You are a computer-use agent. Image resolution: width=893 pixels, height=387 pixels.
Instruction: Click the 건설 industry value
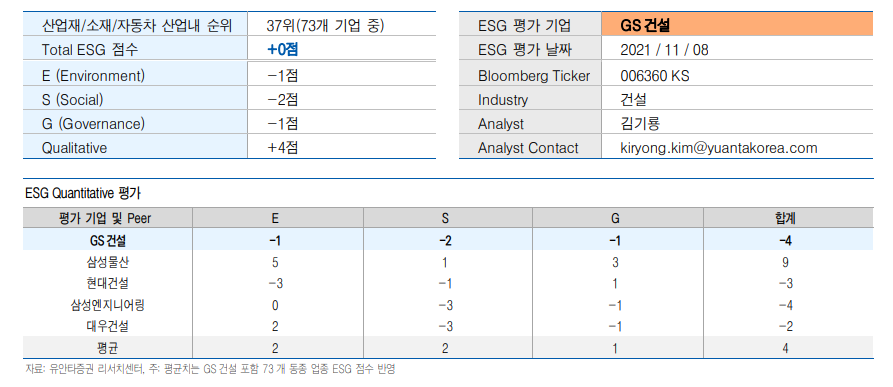633,100
